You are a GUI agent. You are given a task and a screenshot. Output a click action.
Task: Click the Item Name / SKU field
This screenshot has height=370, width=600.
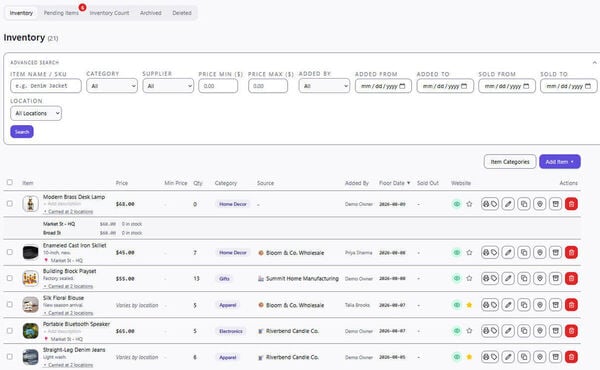tap(46, 86)
